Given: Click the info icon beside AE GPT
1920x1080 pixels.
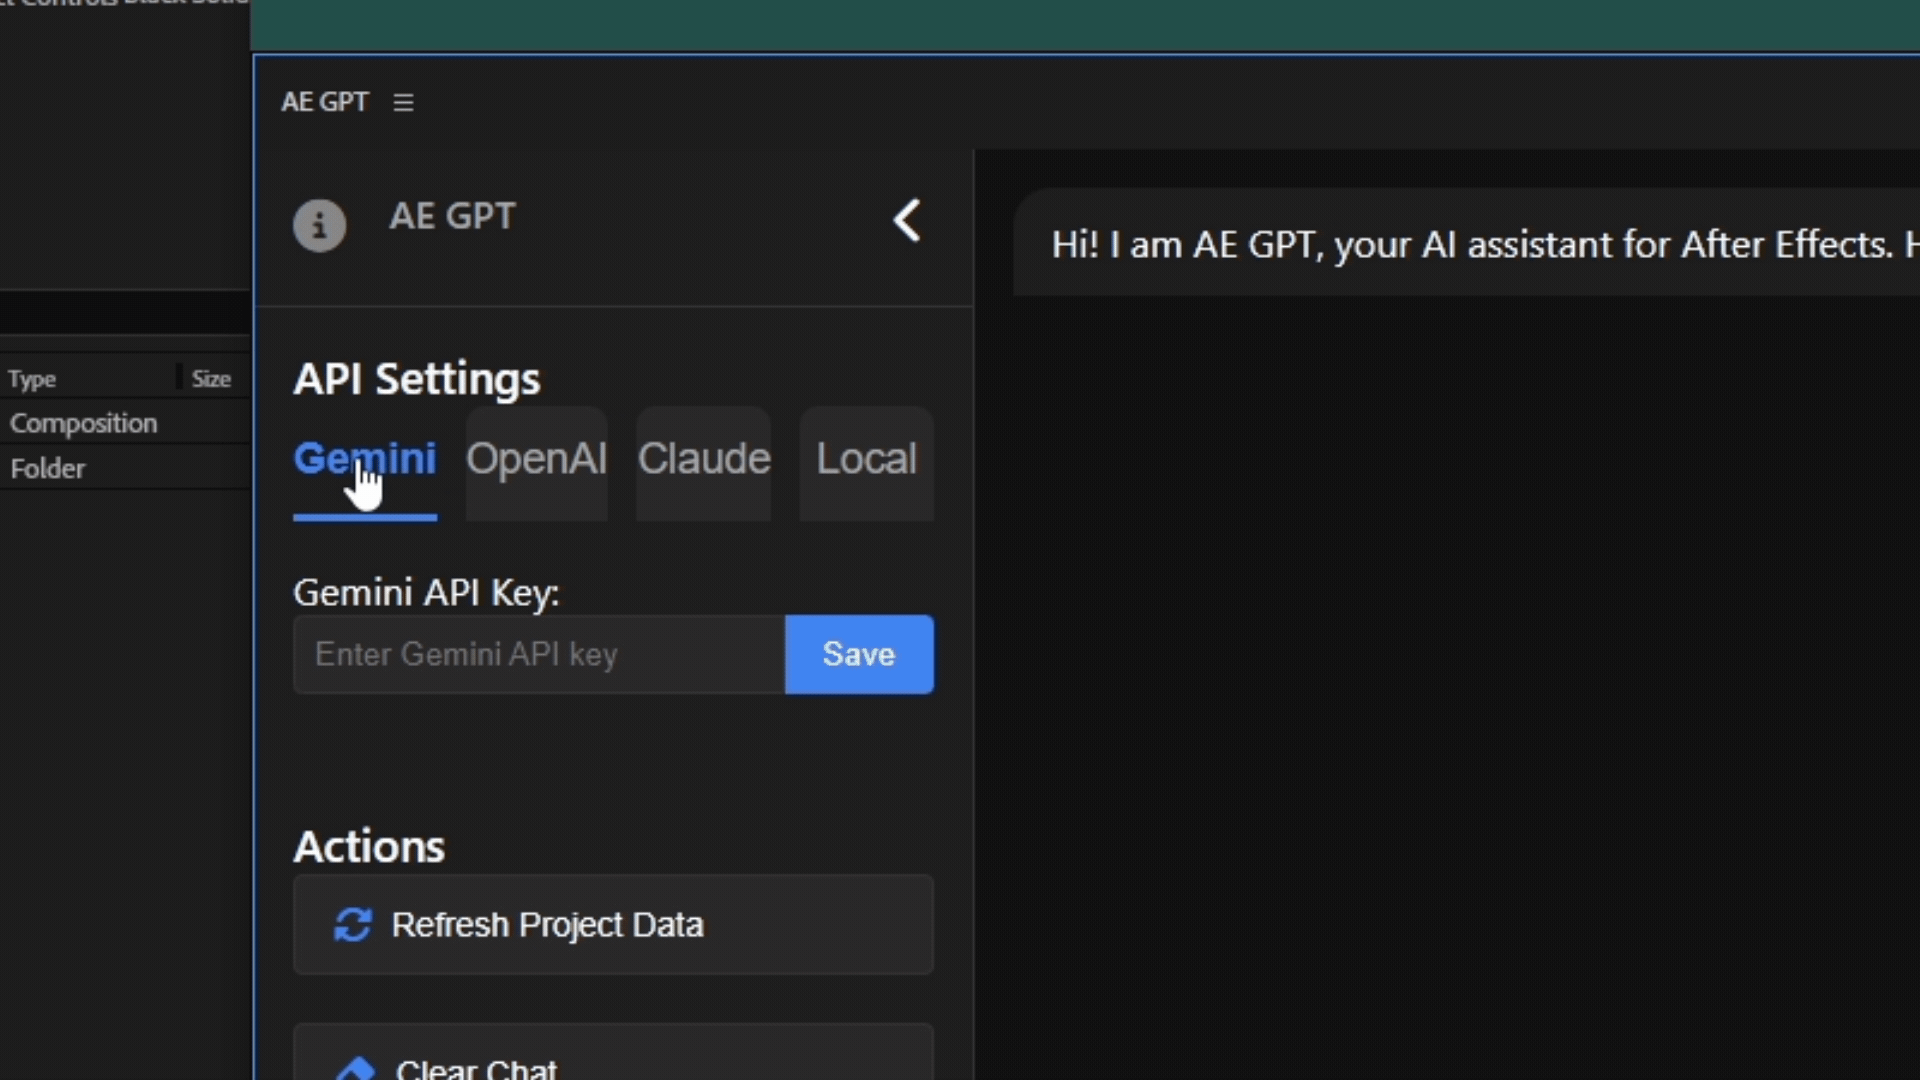Looking at the screenshot, I should click(319, 225).
